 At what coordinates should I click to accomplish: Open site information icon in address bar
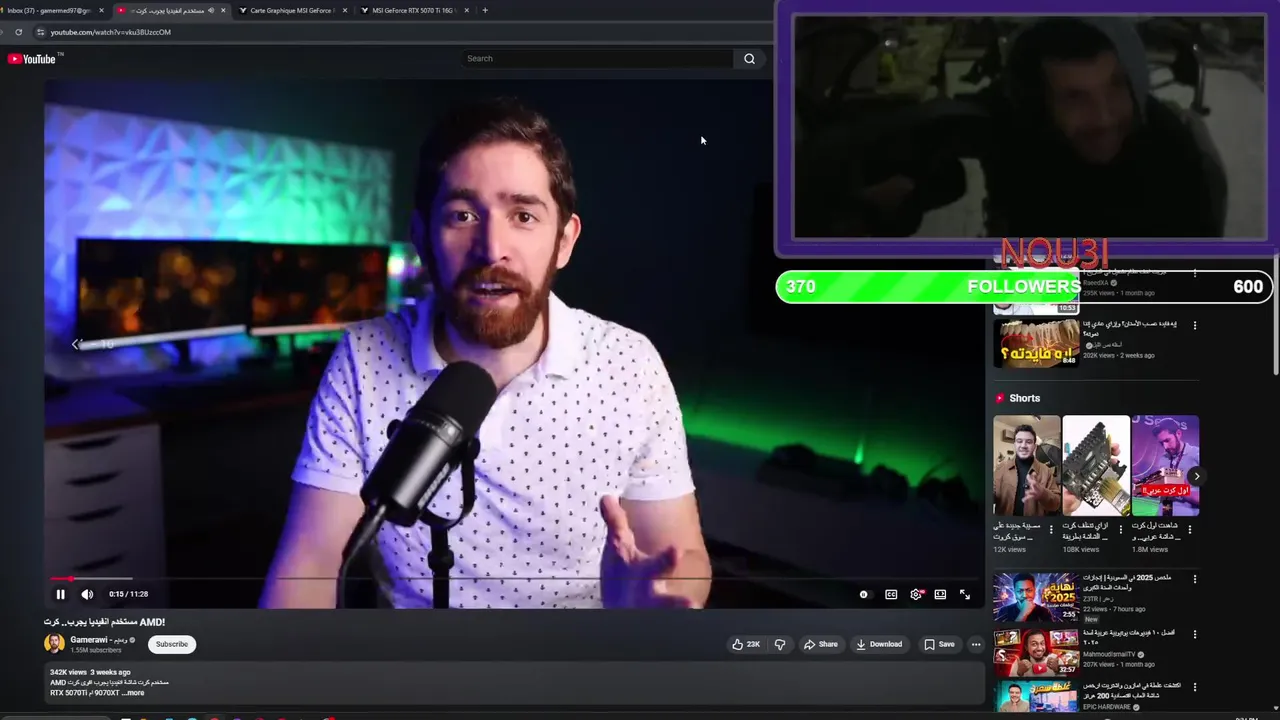(40, 32)
